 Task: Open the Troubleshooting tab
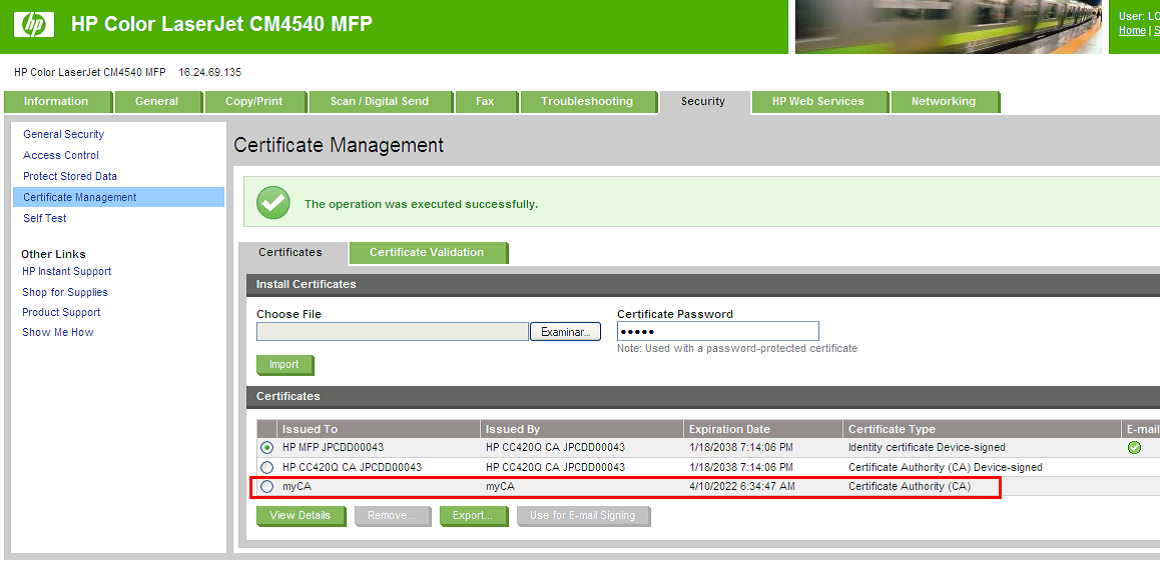coord(587,102)
